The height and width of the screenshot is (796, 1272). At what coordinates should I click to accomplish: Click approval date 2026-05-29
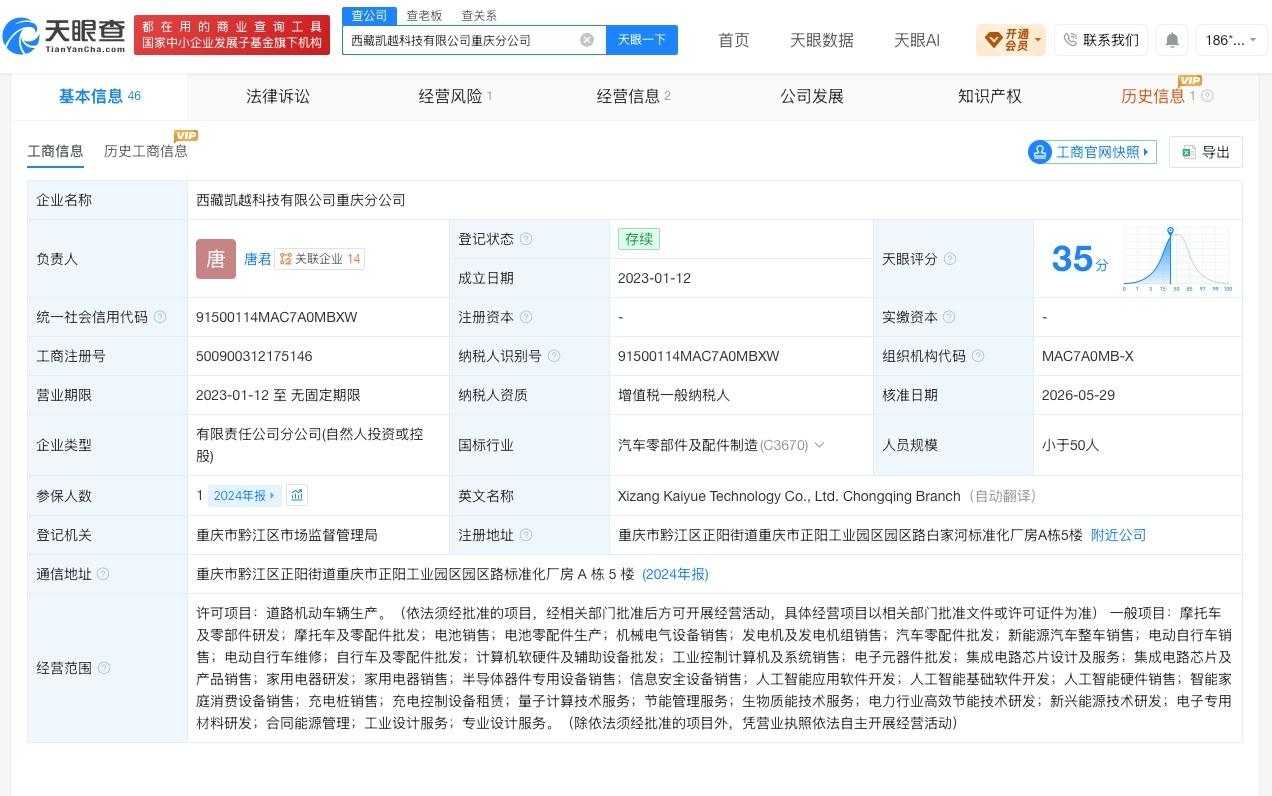1078,395
